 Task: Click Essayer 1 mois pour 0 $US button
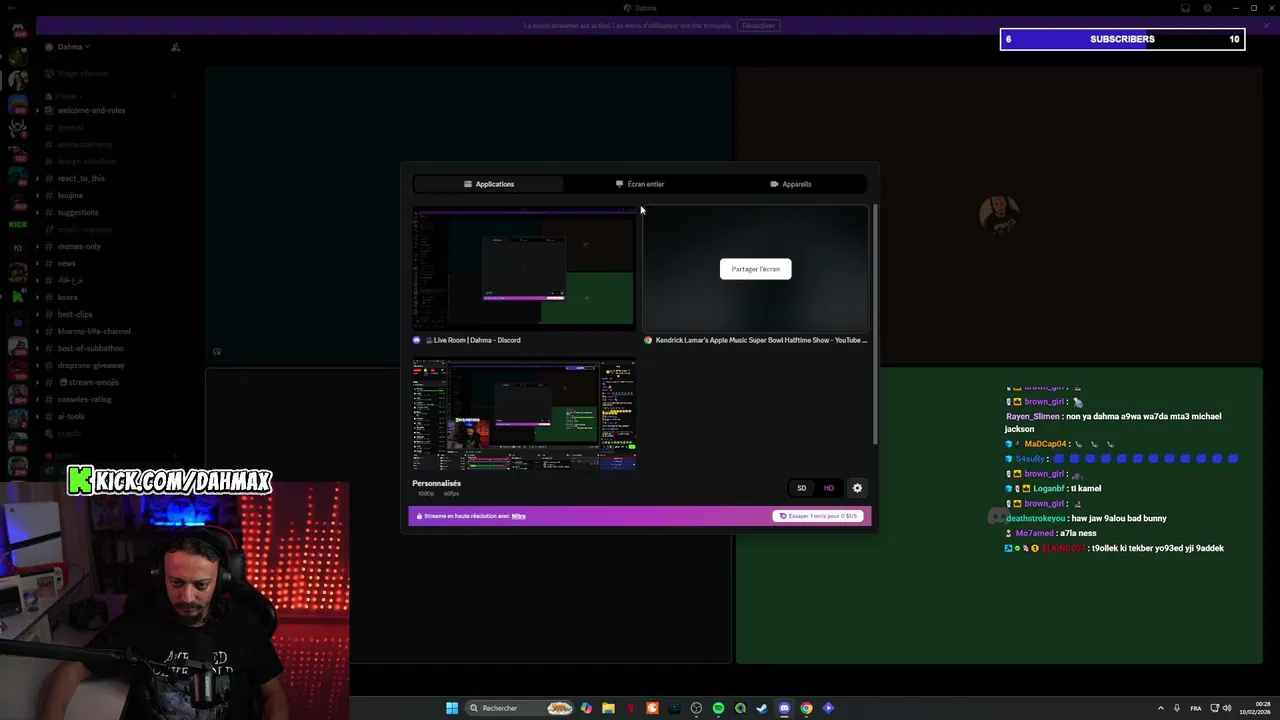pos(818,516)
